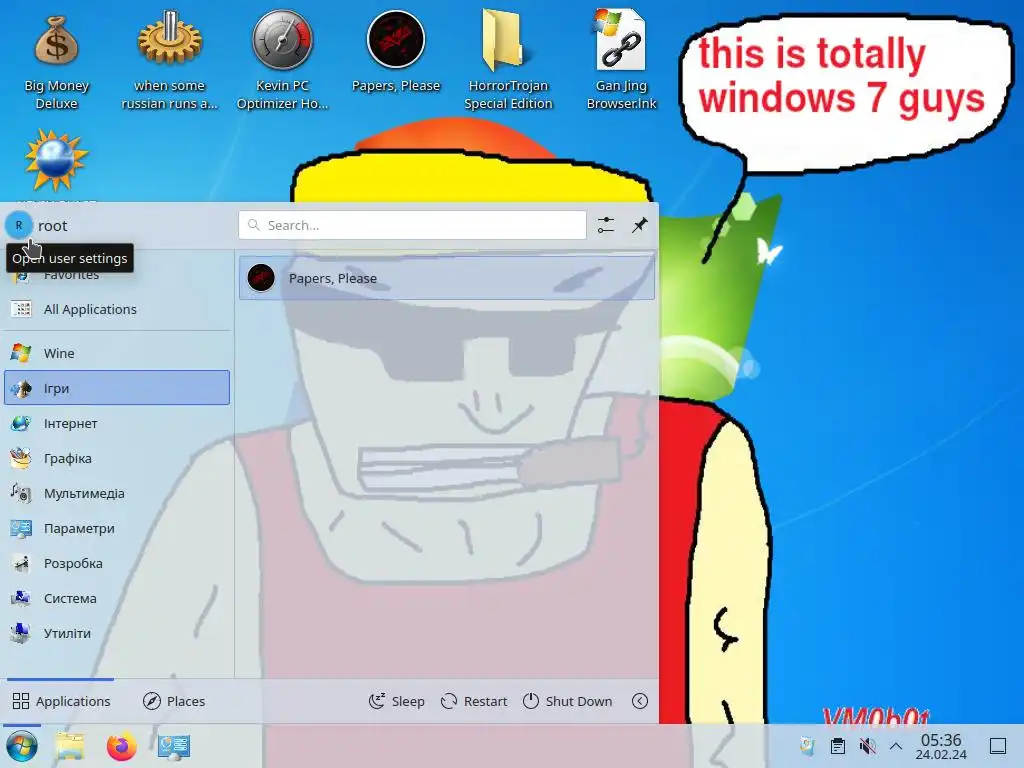
Task: Expand hidden system tray icons
Action: click(x=896, y=746)
